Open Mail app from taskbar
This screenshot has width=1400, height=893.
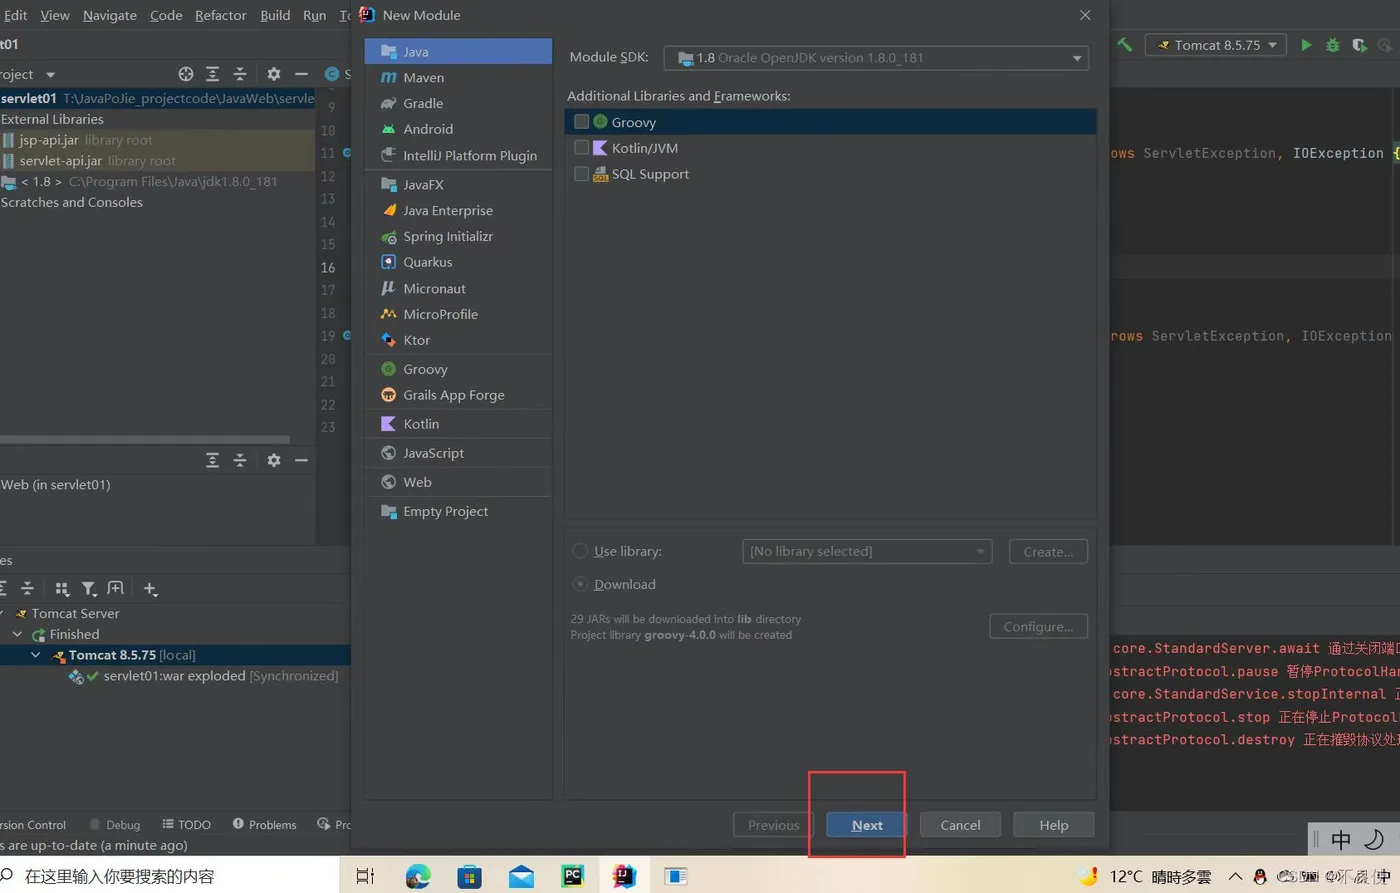(521, 877)
